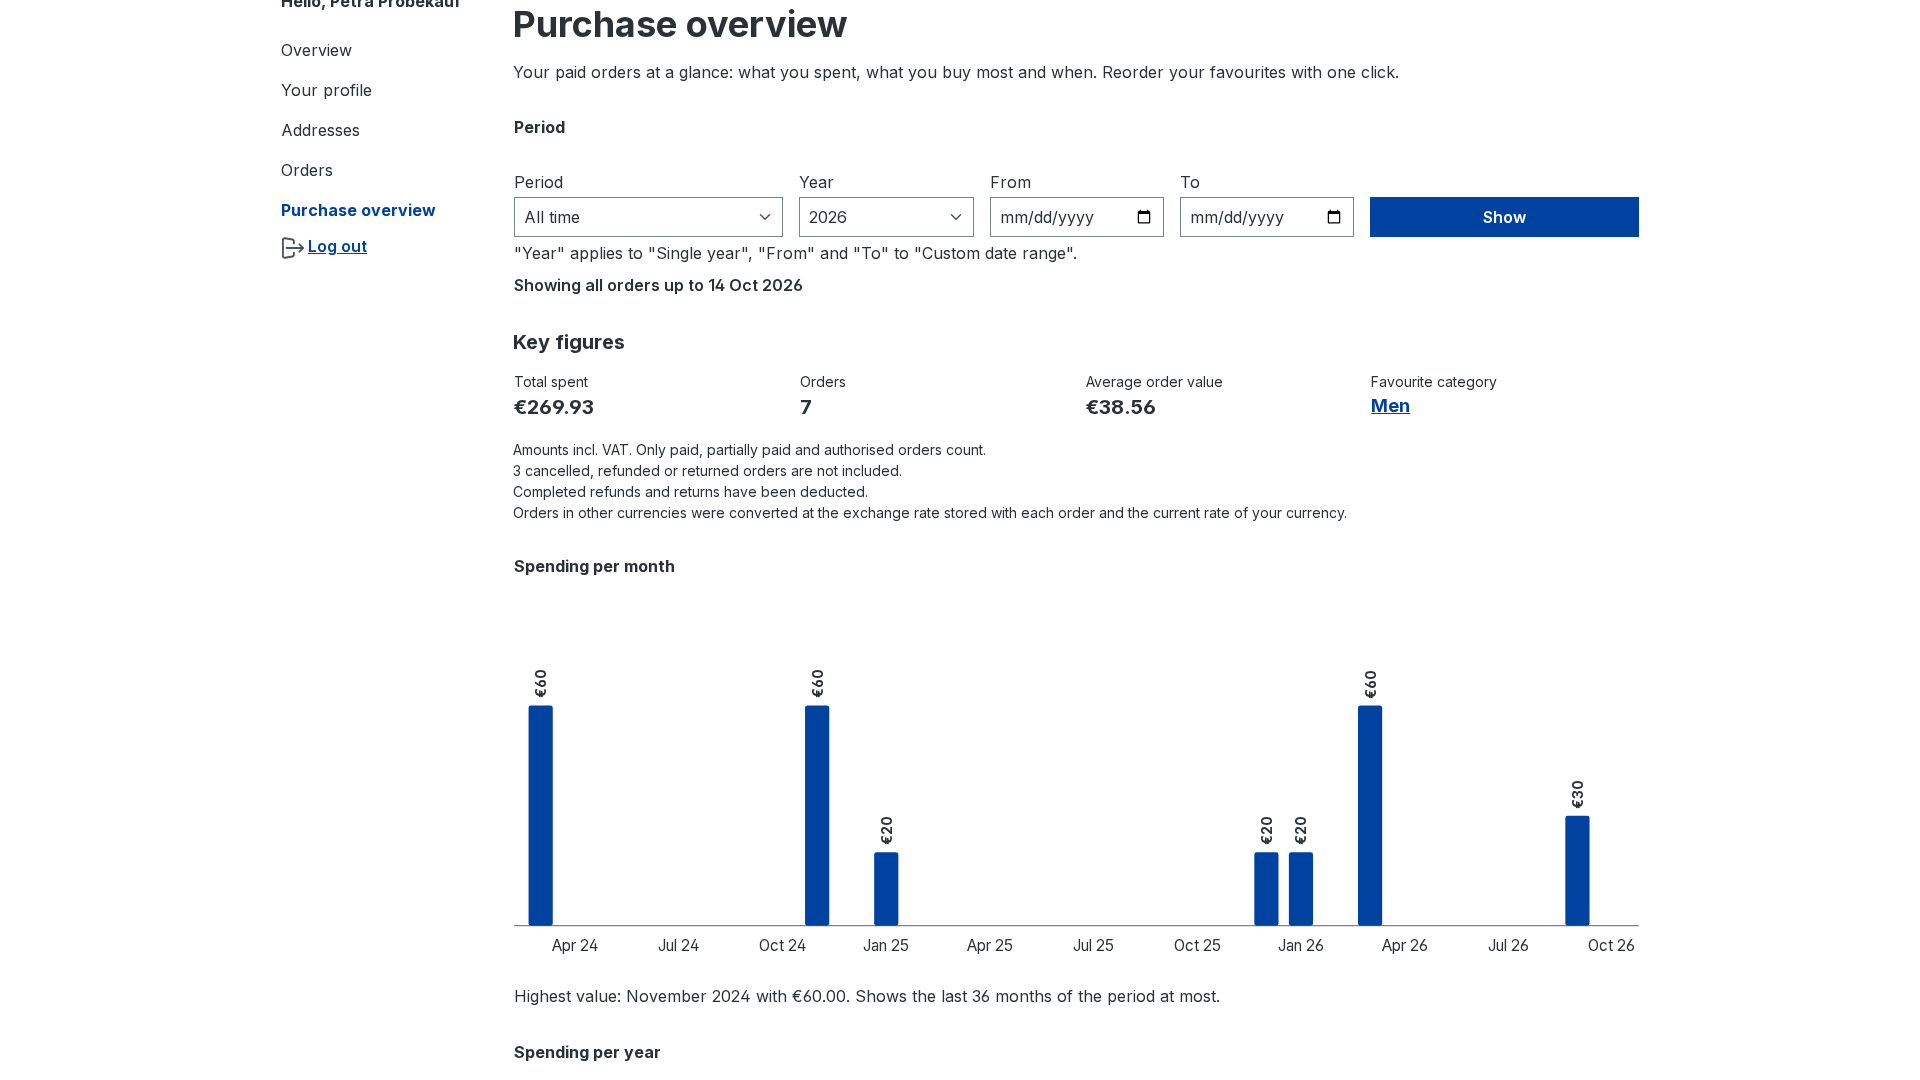Screen dimensions: 1920x1080
Task: Click the €20 bar at Jan 26
Action: pyautogui.click(x=1301, y=888)
